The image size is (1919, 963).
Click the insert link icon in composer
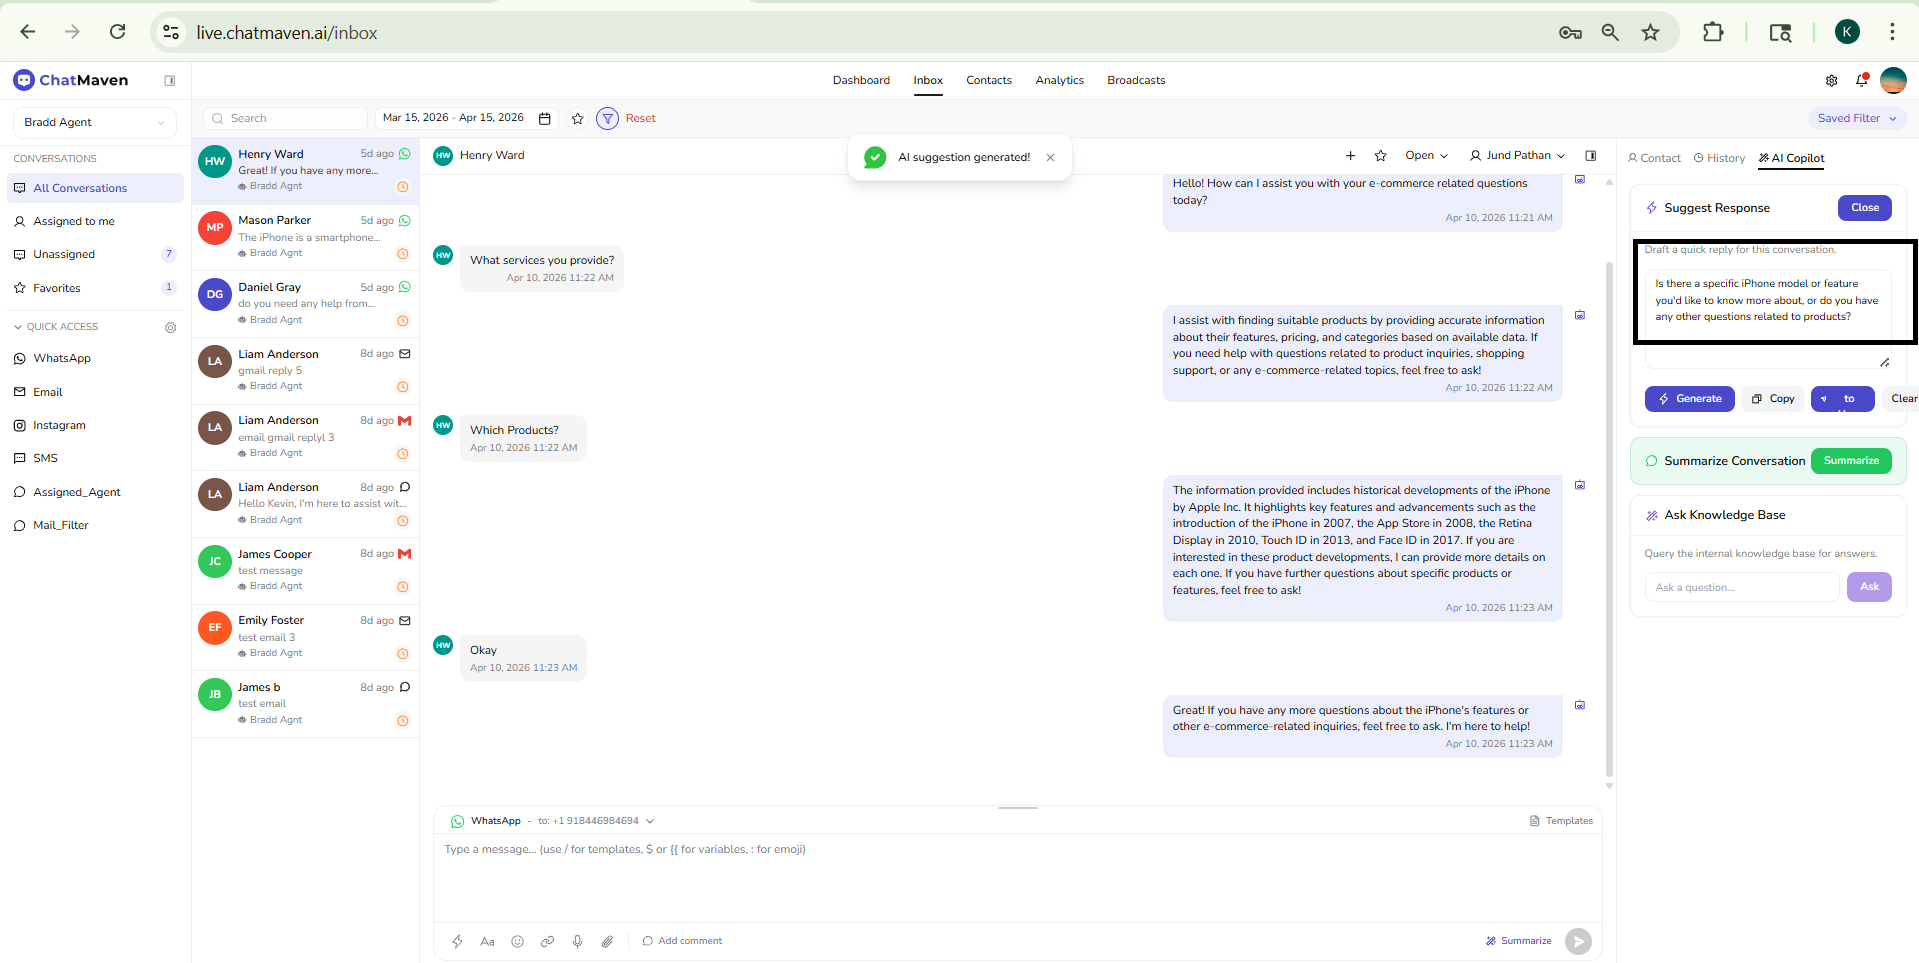(x=547, y=941)
